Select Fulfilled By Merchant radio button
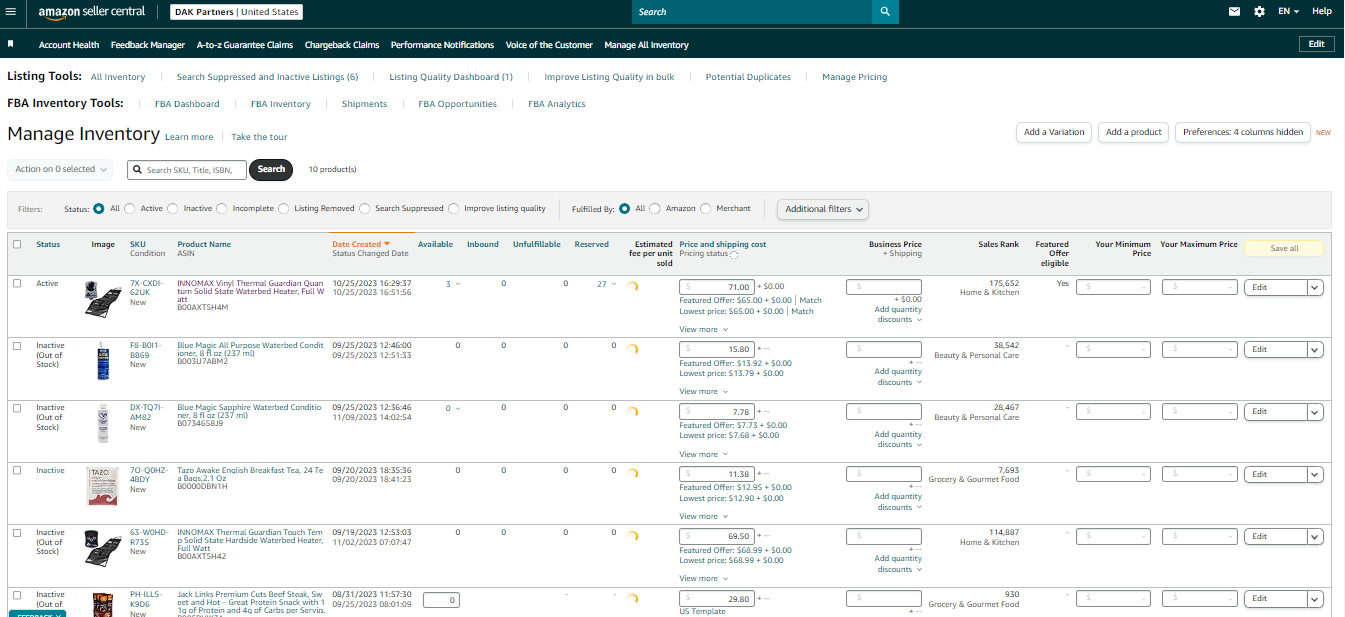The image size is (1345, 617). tap(705, 209)
